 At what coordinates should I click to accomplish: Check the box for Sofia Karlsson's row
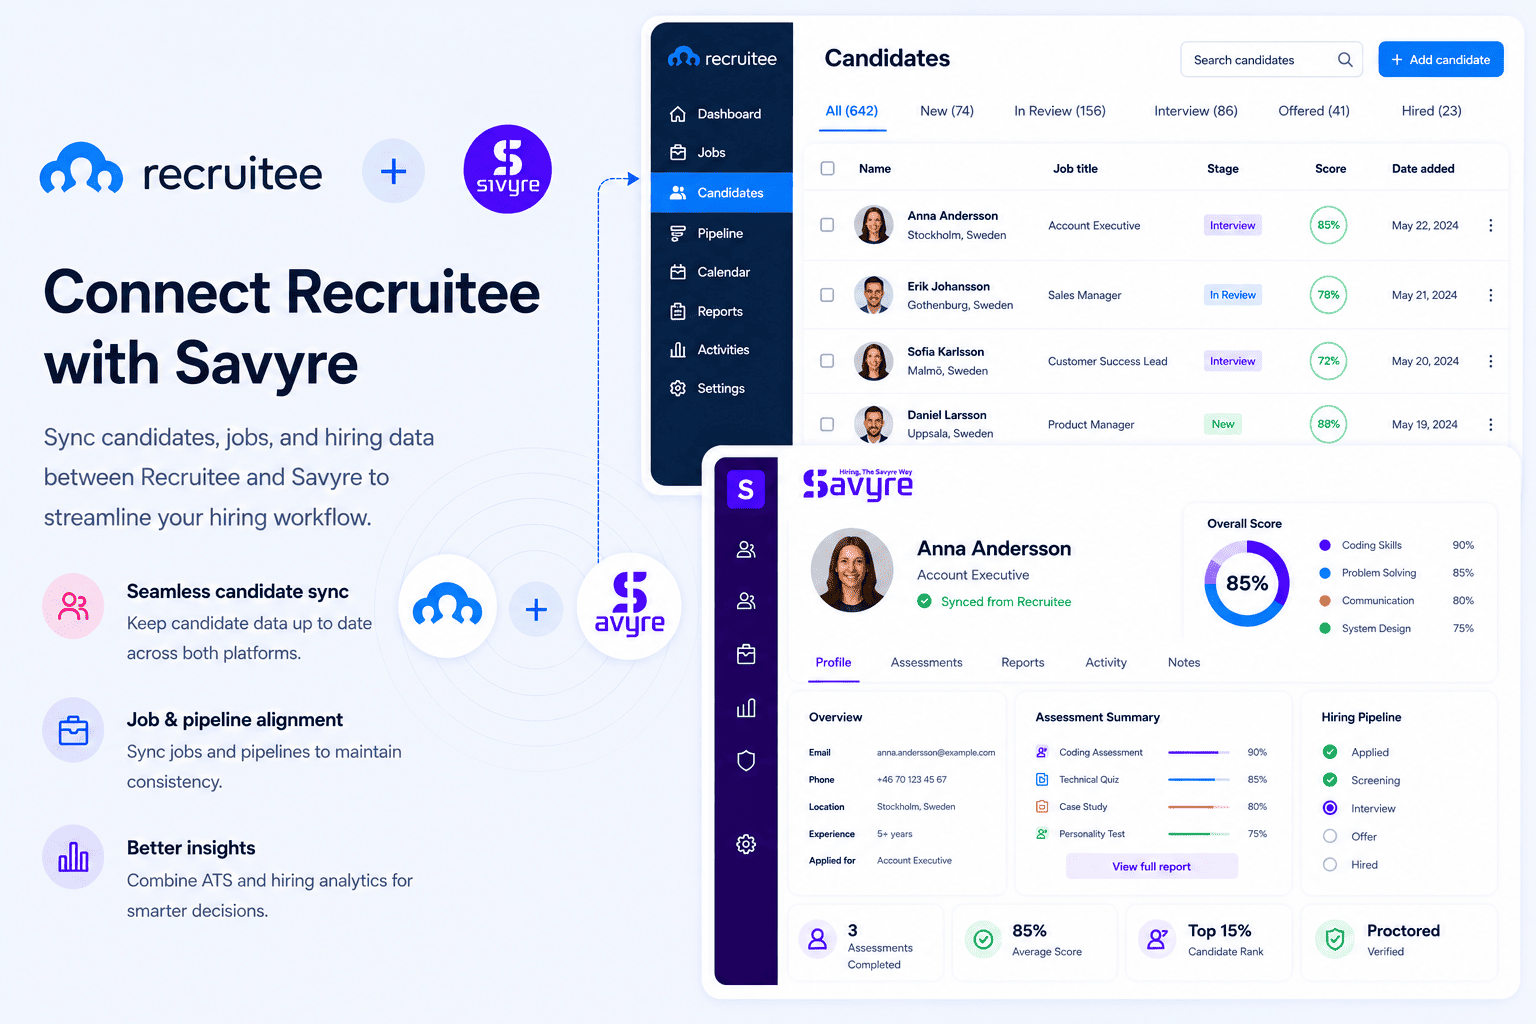(827, 361)
